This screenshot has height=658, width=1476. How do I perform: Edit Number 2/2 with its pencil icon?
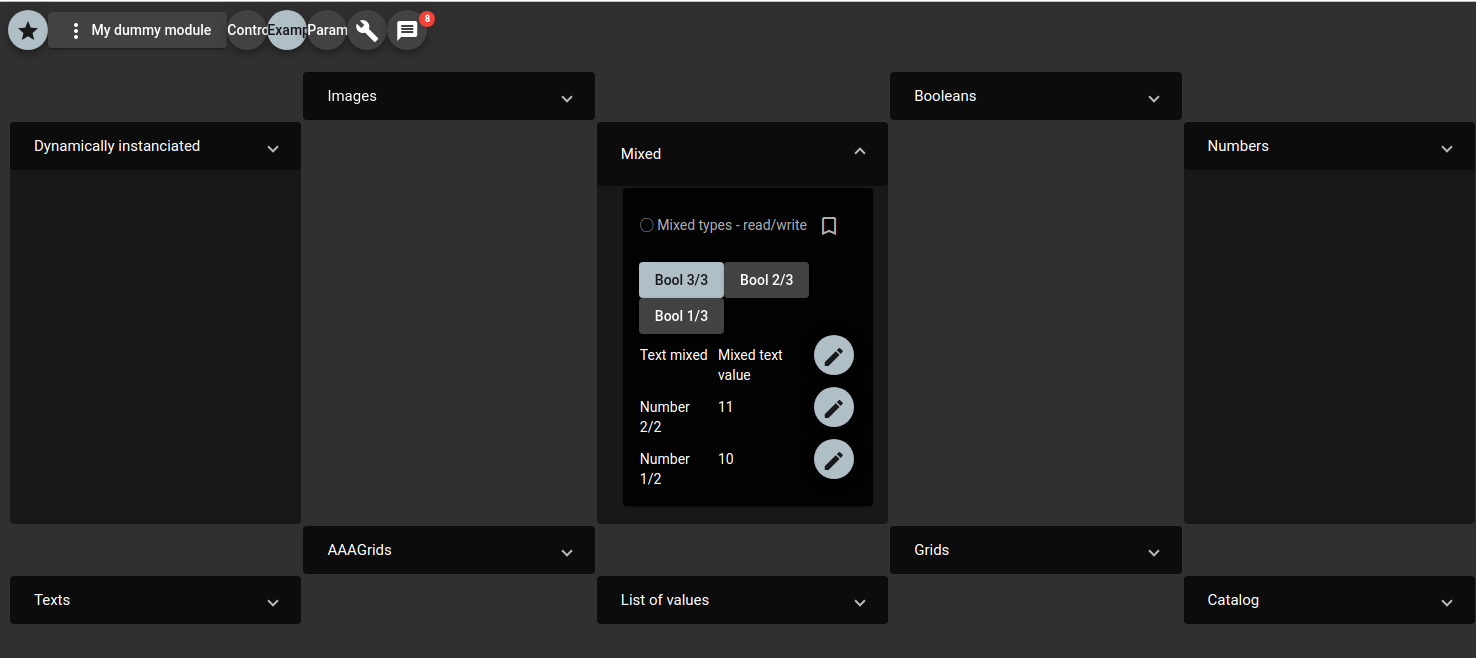coord(834,407)
